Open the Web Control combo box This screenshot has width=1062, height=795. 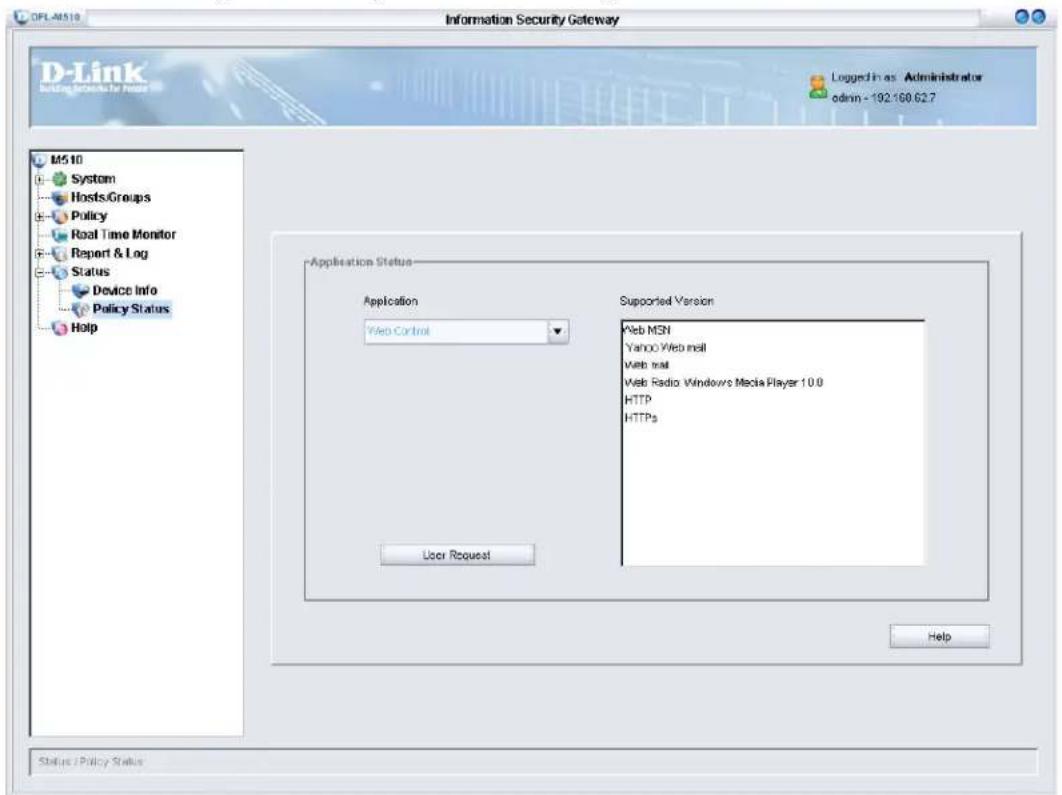[466, 332]
